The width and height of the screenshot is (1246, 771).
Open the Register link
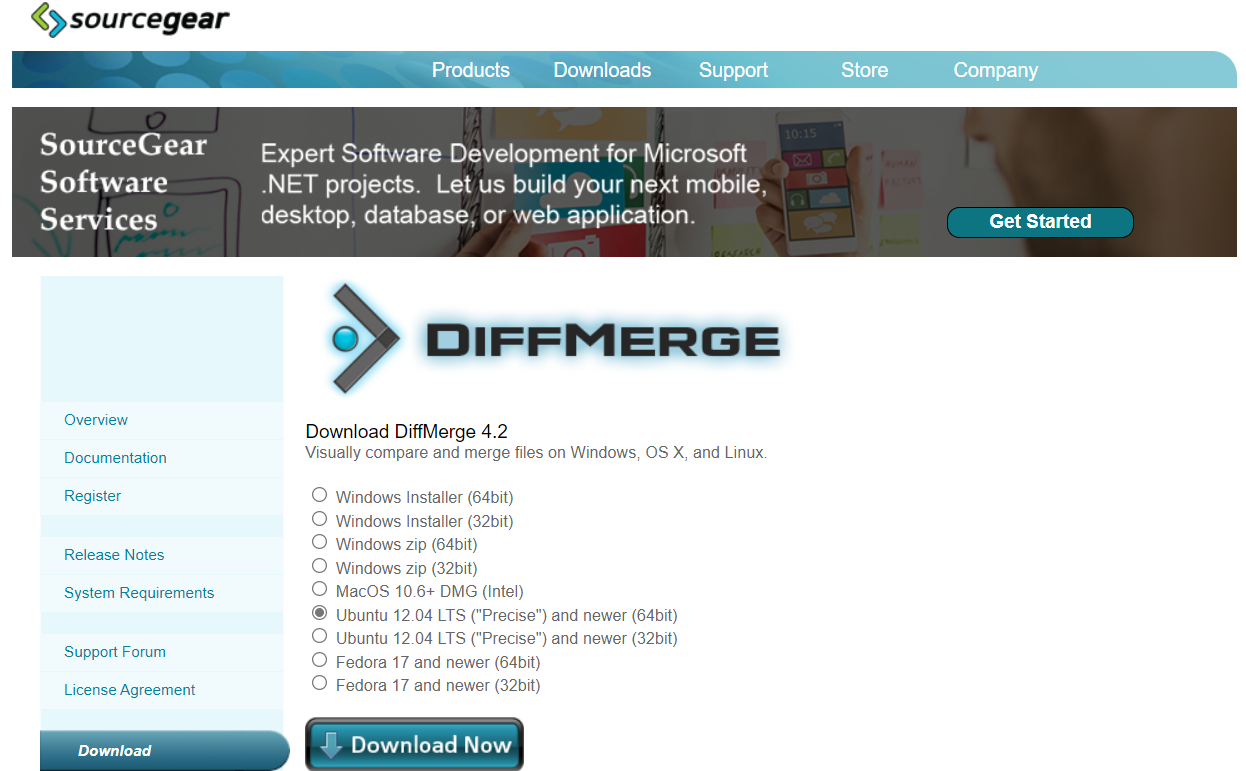(92, 496)
